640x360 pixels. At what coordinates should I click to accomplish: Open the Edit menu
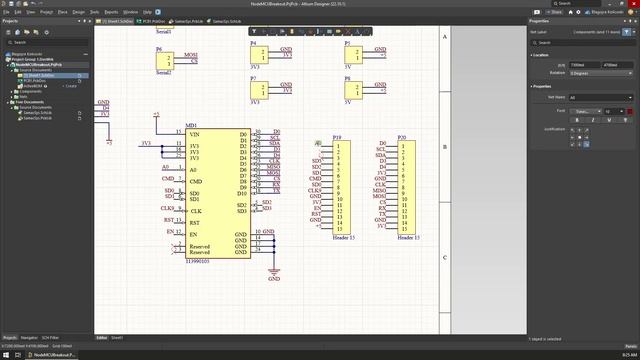pyautogui.click(x=18, y=12)
